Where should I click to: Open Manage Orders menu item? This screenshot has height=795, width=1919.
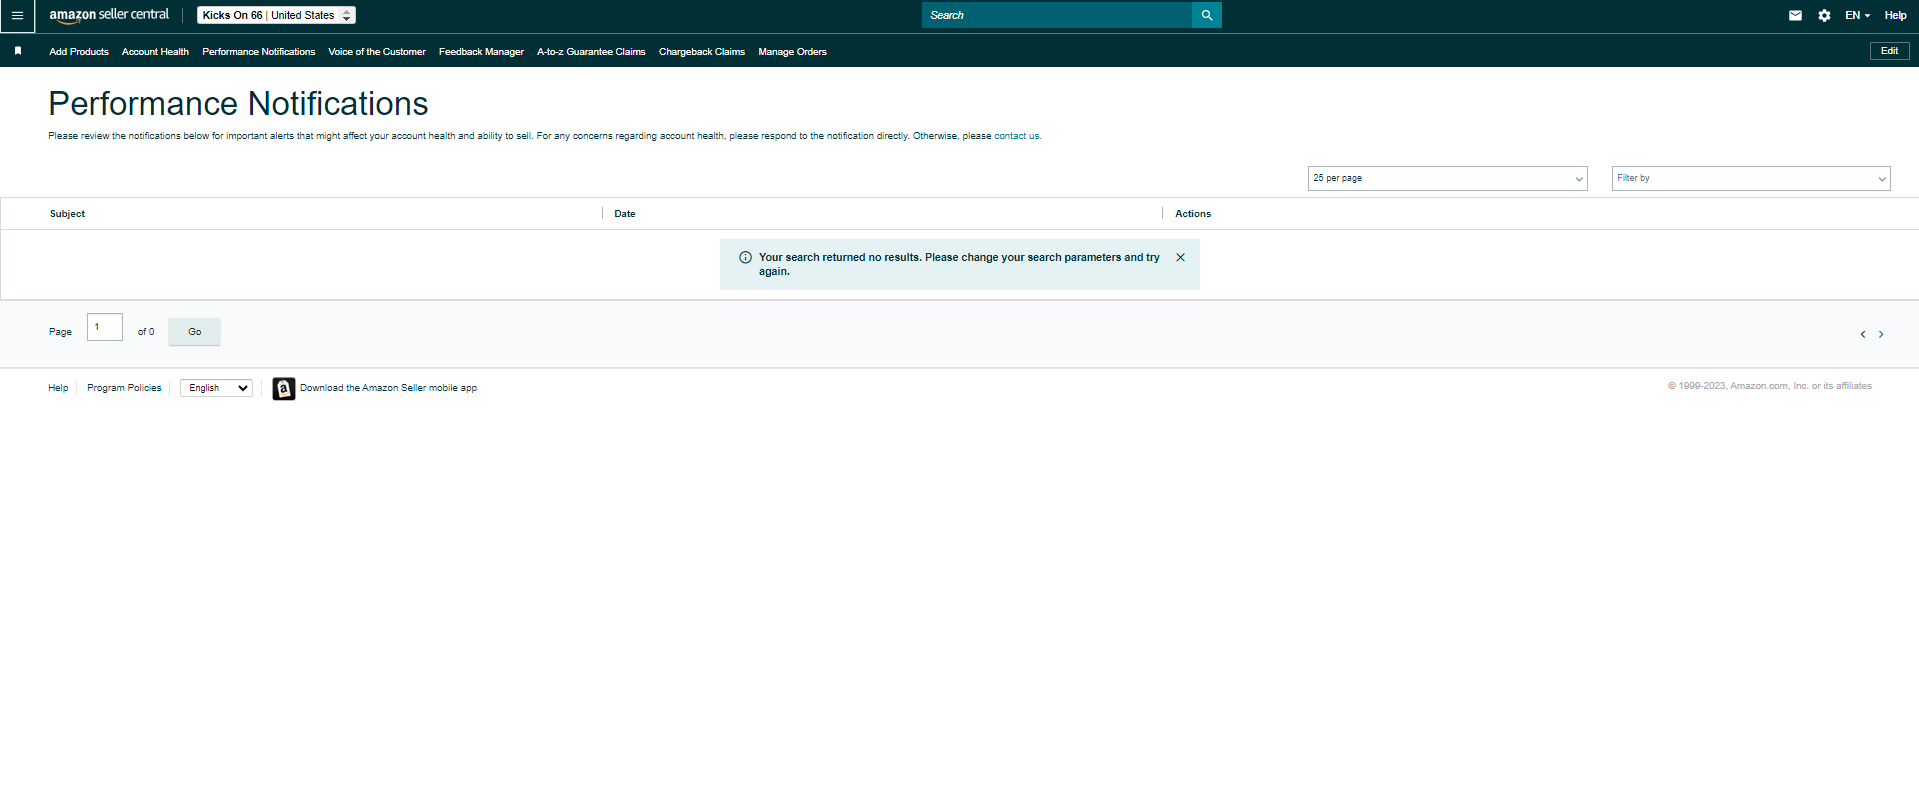[792, 52]
